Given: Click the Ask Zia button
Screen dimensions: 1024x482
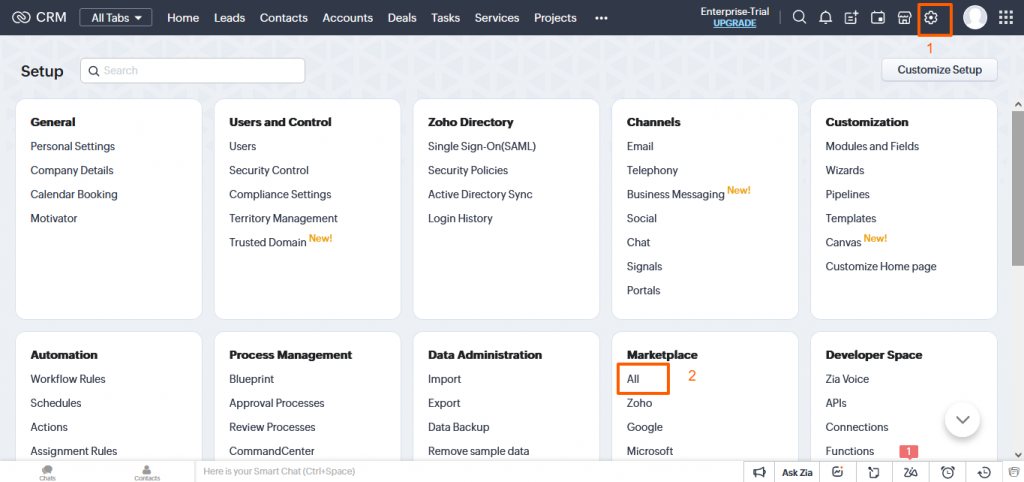Looking at the screenshot, I should [797, 472].
